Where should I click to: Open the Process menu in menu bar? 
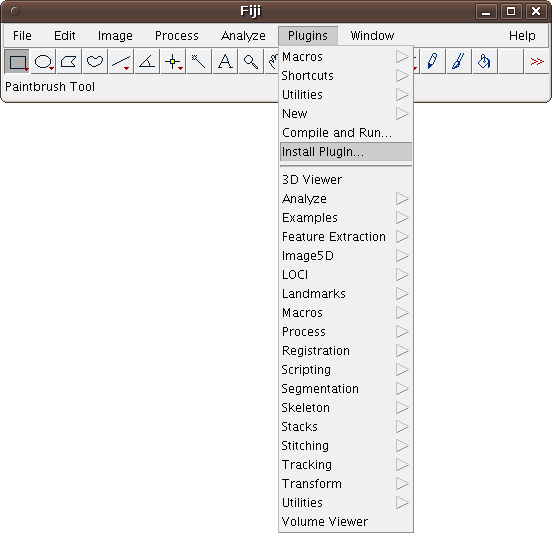coord(177,36)
